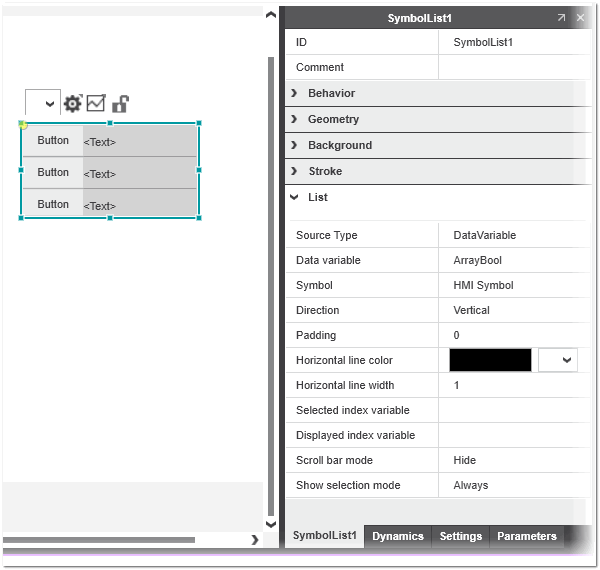Open the gear settings icon above symbol list
This screenshot has height=570, width=600.
(73, 103)
